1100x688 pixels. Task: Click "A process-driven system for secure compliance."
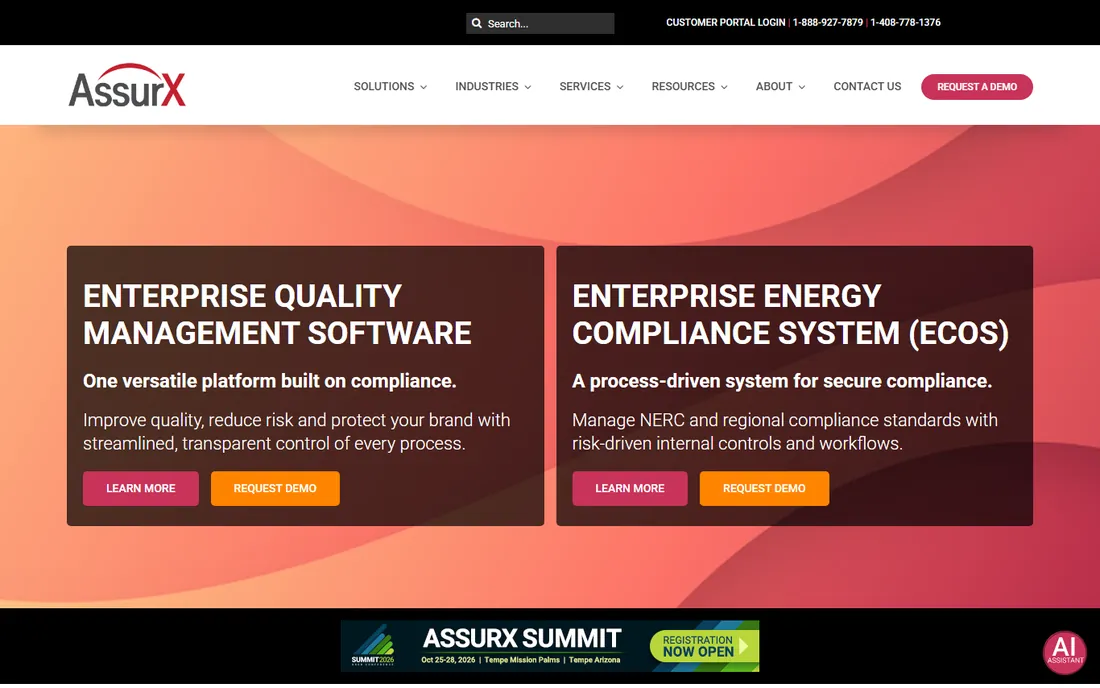point(782,381)
